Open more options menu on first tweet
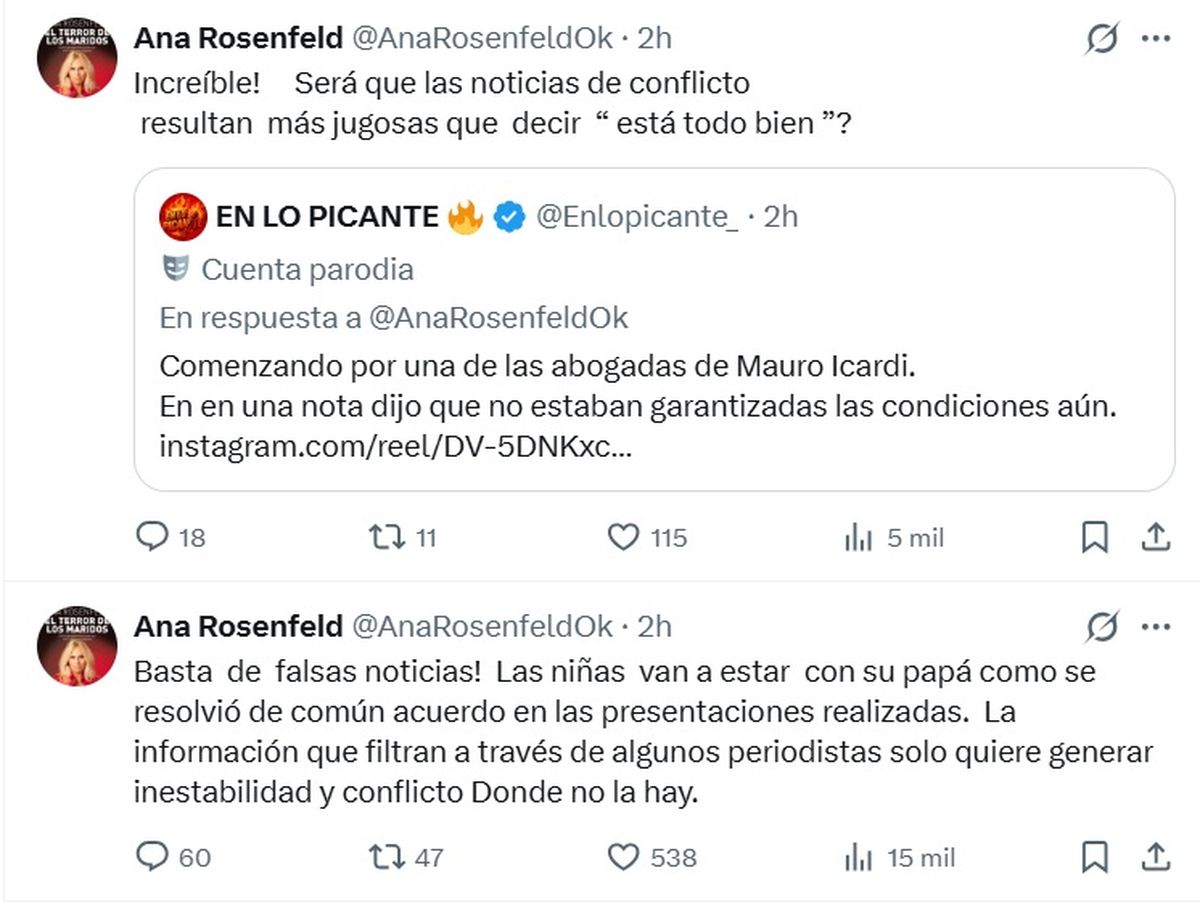Image resolution: width=1200 pixels, height=902 pixels. click(x=1155, y=39)
